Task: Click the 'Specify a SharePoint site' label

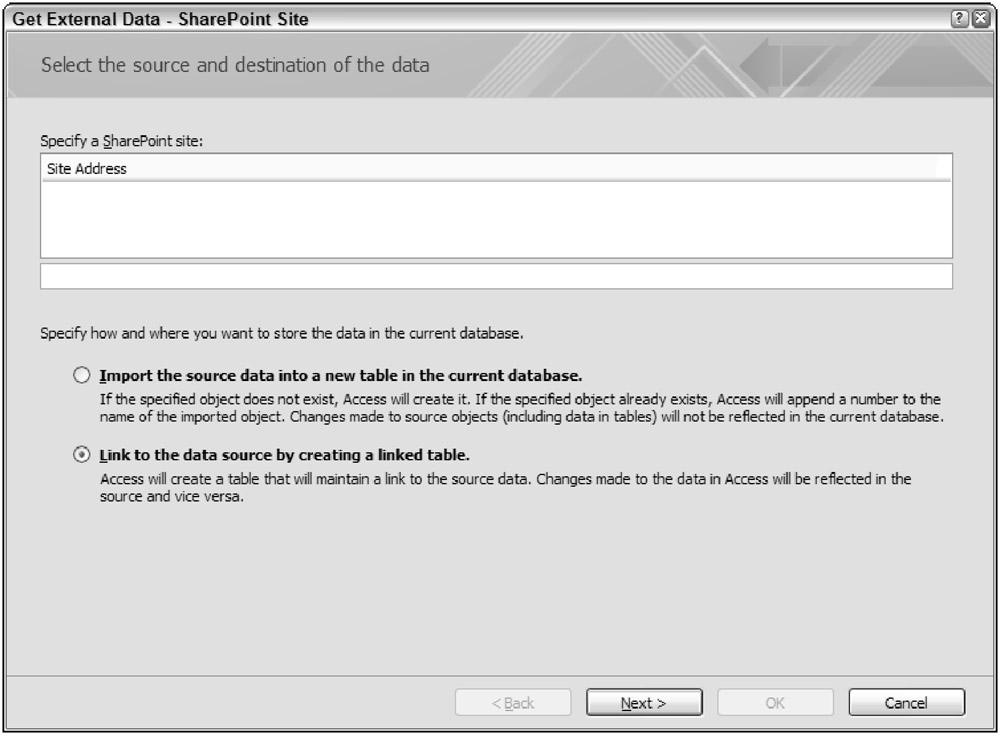Action: (122, 141)
